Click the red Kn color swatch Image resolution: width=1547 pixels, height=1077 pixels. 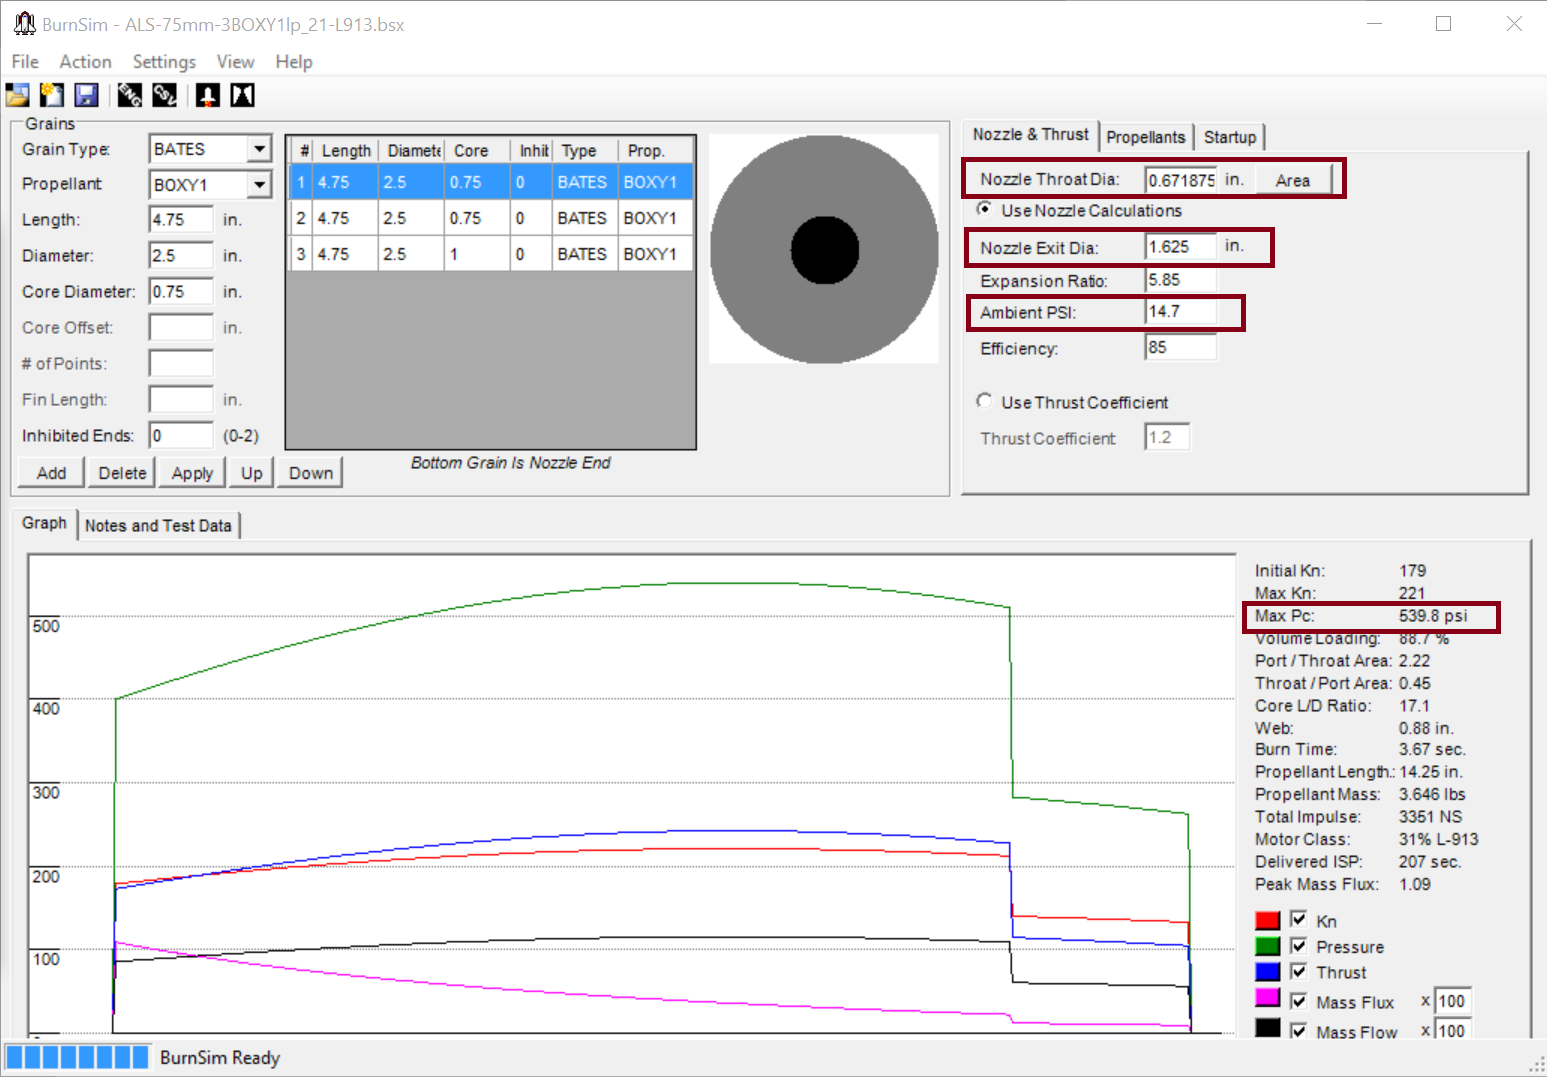(1268, 920)
